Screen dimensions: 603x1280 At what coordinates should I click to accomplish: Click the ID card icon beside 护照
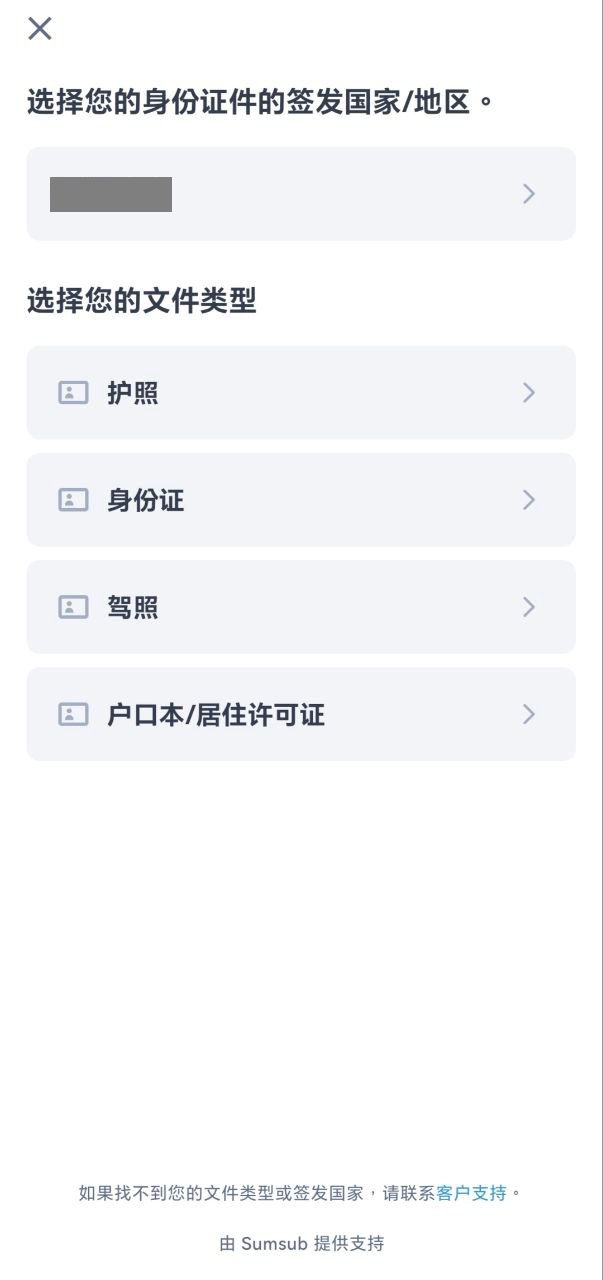tap(73, 393)
